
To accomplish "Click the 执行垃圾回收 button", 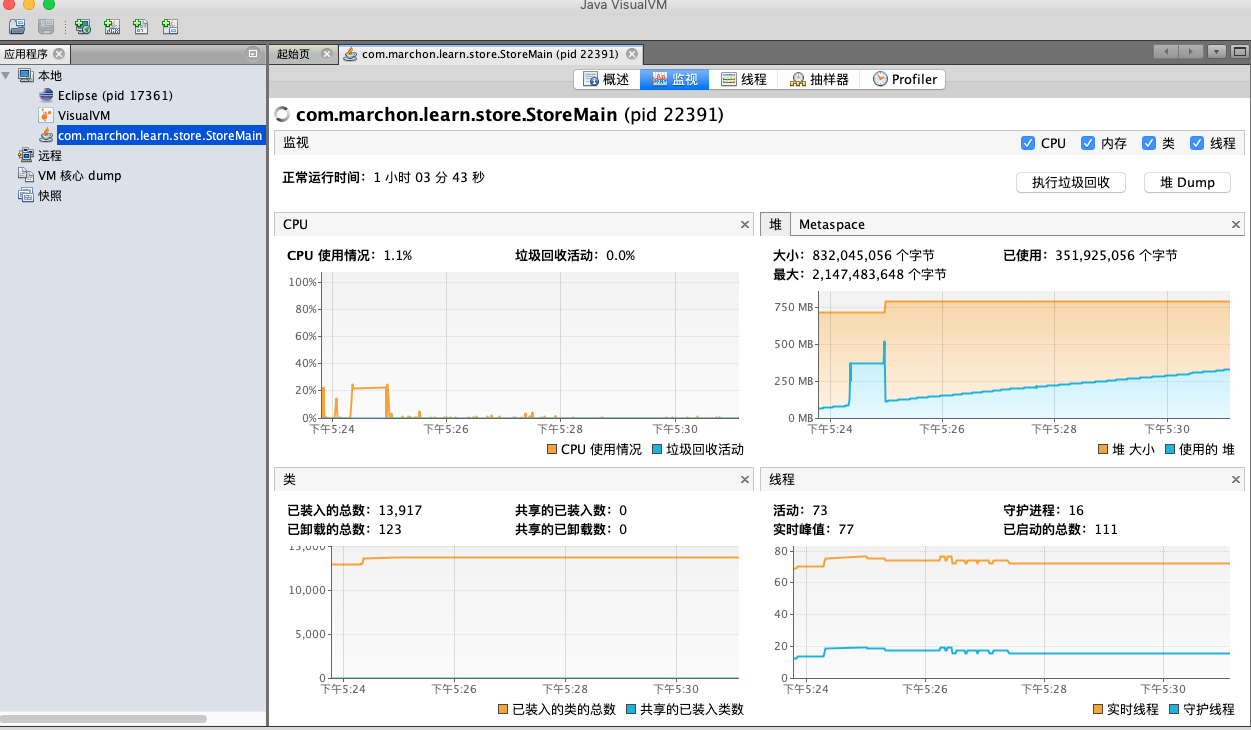I will 1070,182.
